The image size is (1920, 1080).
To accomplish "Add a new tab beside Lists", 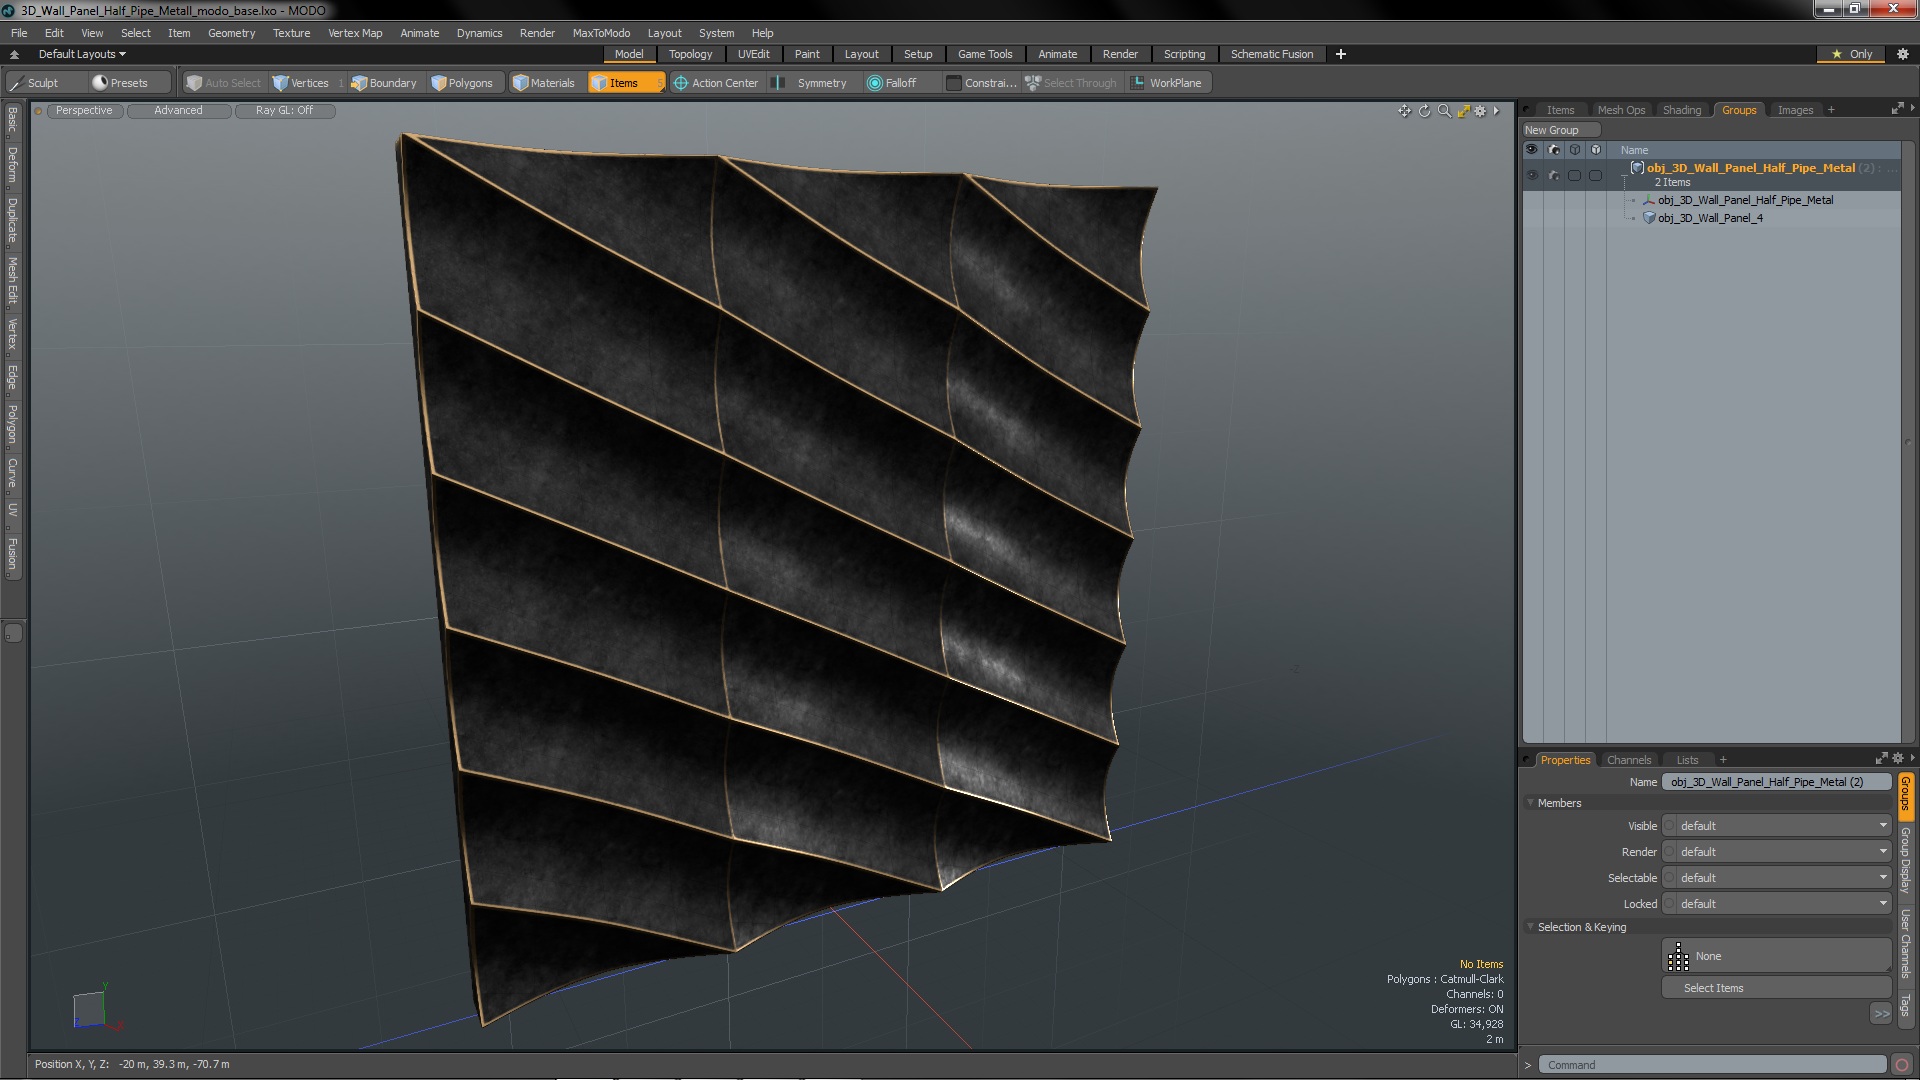I will pos(1723,760).
